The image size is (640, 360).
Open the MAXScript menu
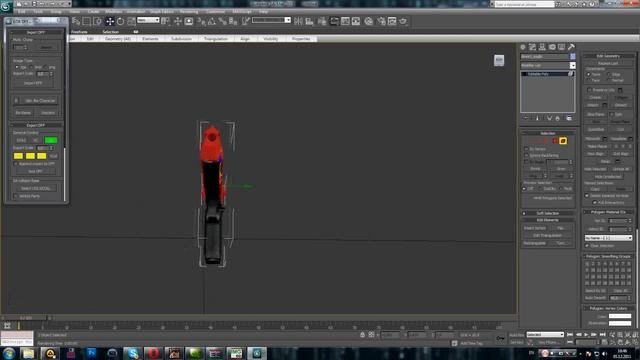242,12
